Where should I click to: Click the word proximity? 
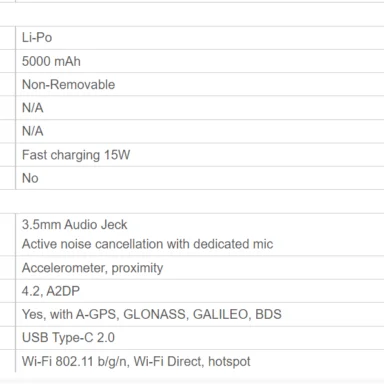(x=137, y=268)
